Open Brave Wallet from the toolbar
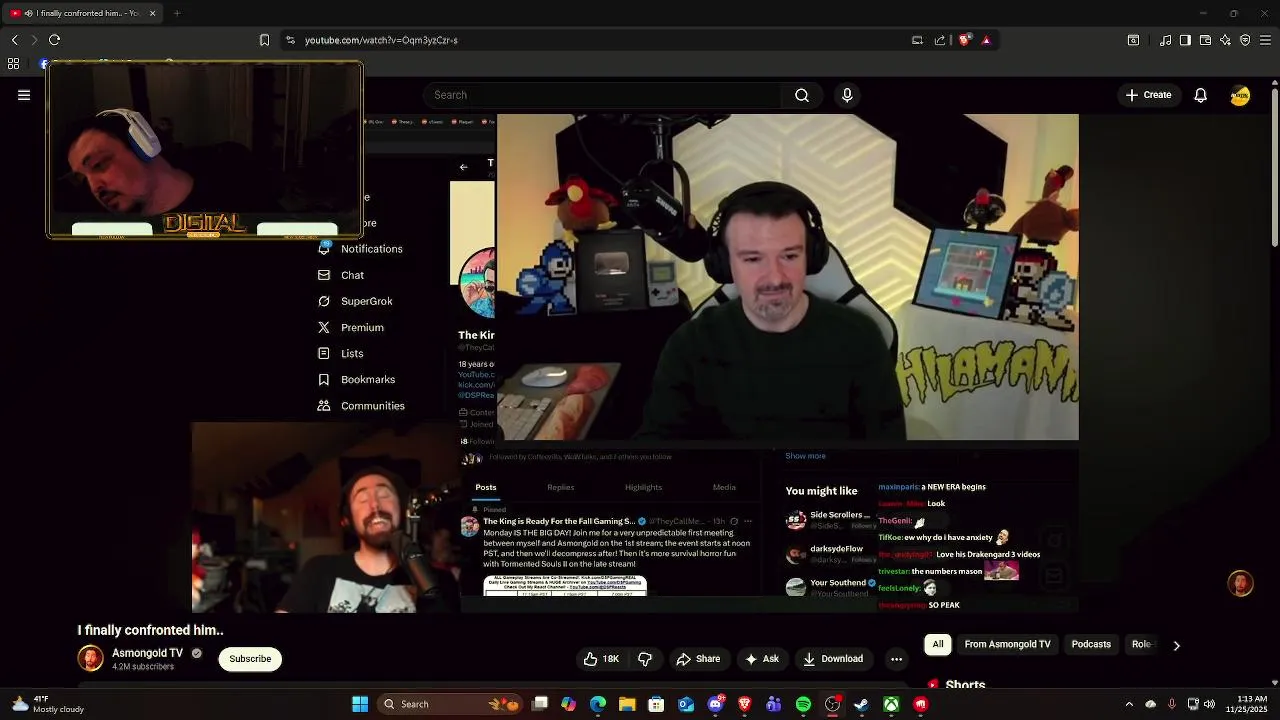1280x720 pixels. [1205, 40]
